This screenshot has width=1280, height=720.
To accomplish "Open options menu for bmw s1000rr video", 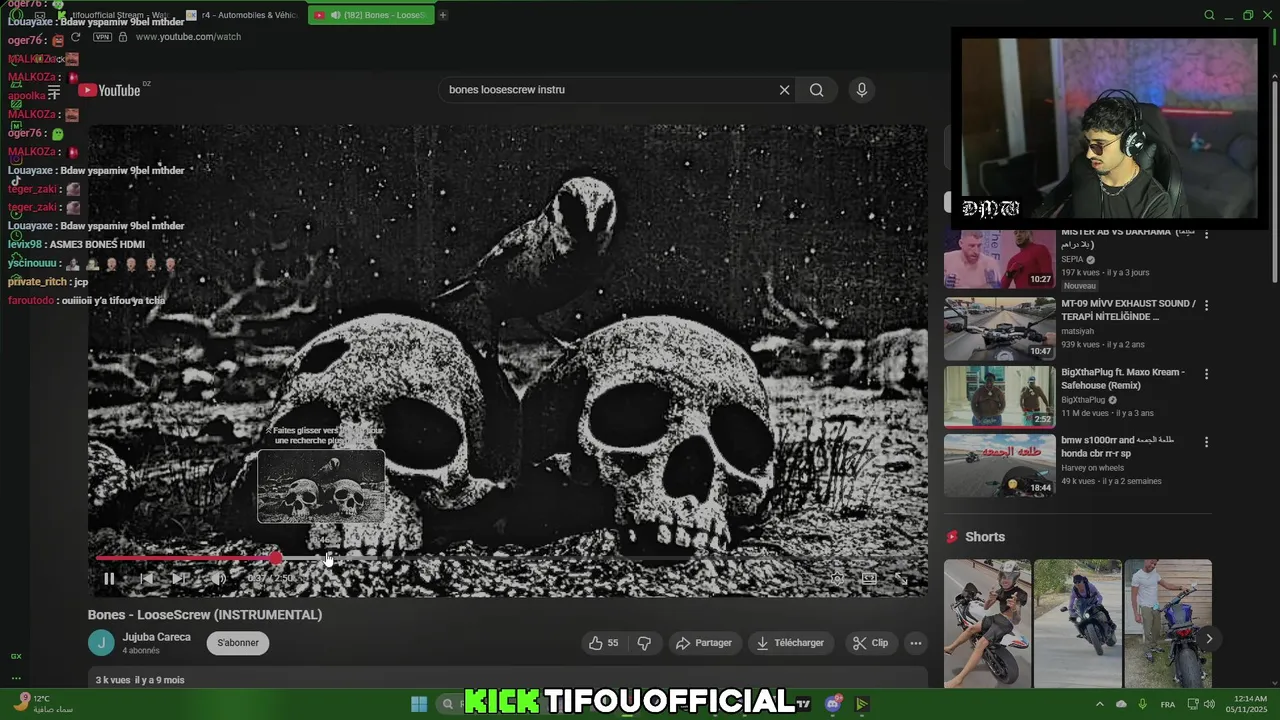I will [x=1206, y=442].
